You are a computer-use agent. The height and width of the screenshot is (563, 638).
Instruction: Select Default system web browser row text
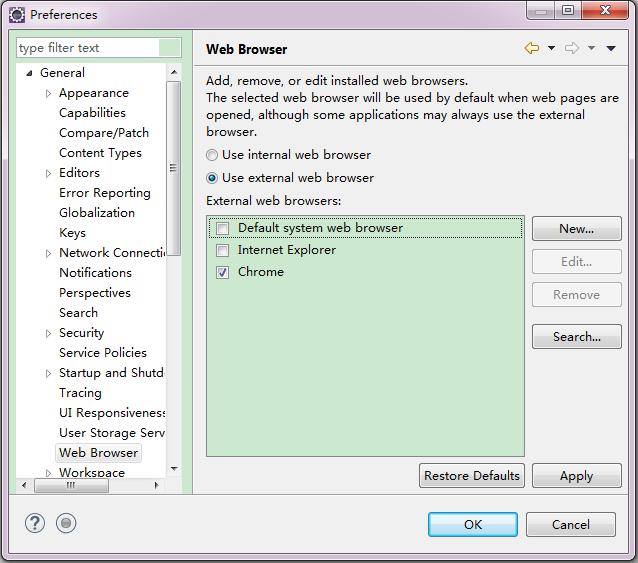coord(320,228)
